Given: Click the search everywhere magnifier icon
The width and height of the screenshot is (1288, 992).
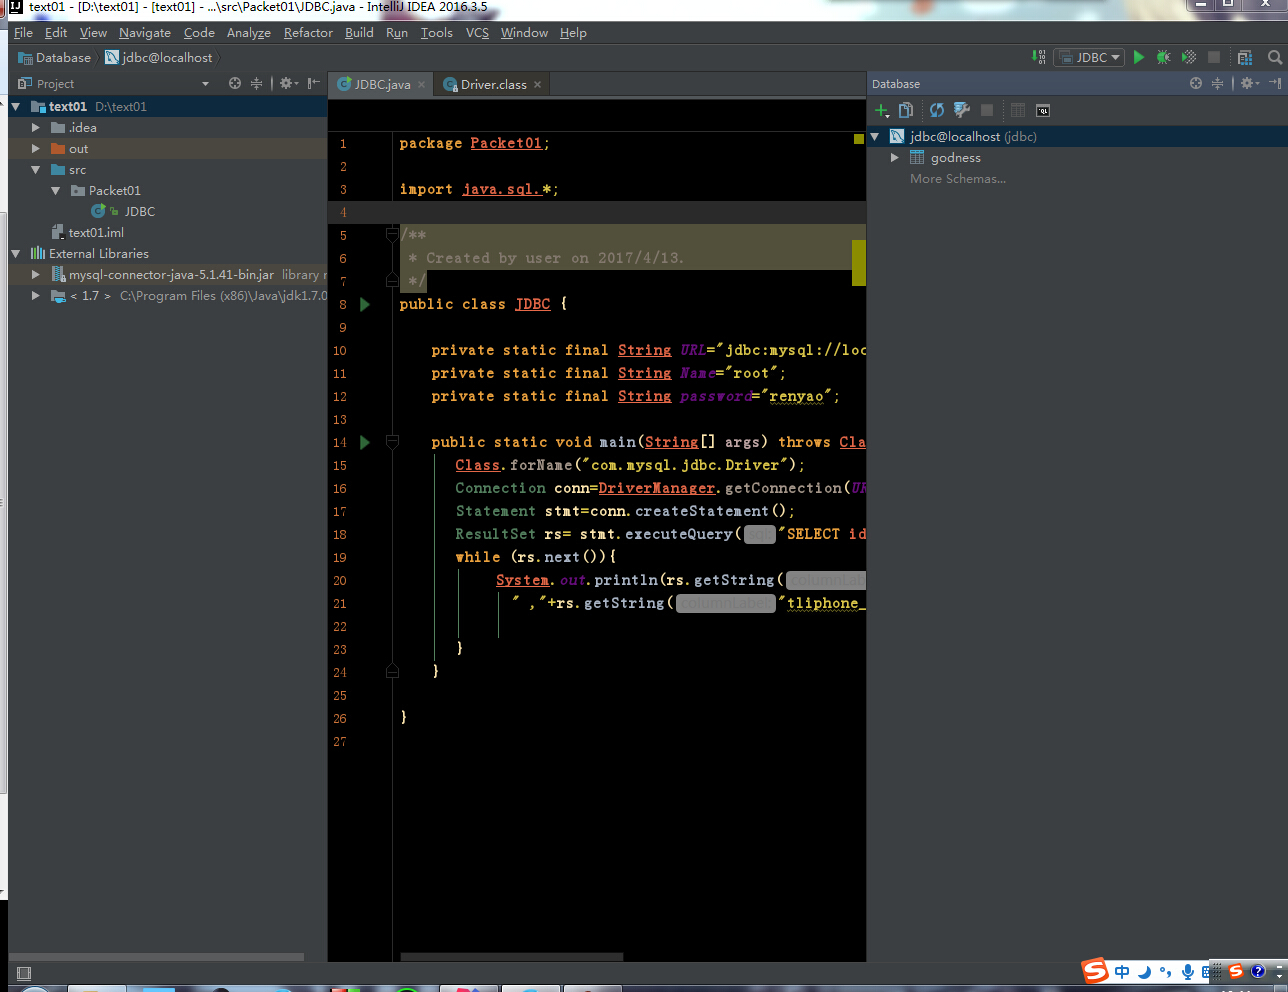Looking at the screenshot, I should coord(1274,58).
